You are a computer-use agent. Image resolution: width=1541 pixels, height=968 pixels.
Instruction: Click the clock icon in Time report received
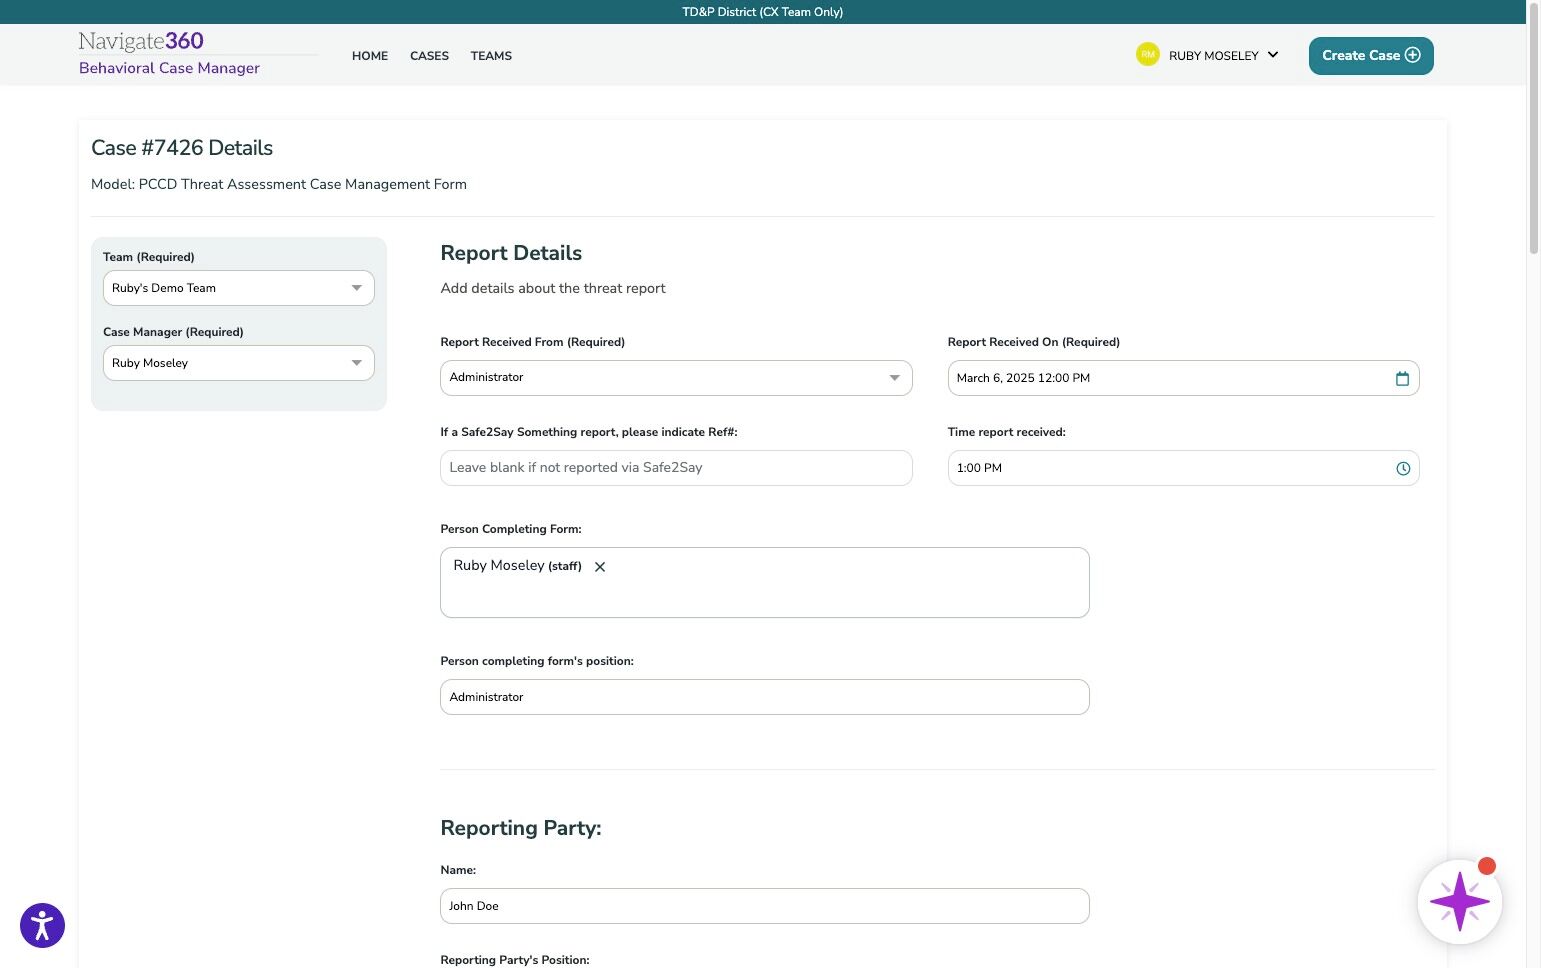coord(1403,468)
